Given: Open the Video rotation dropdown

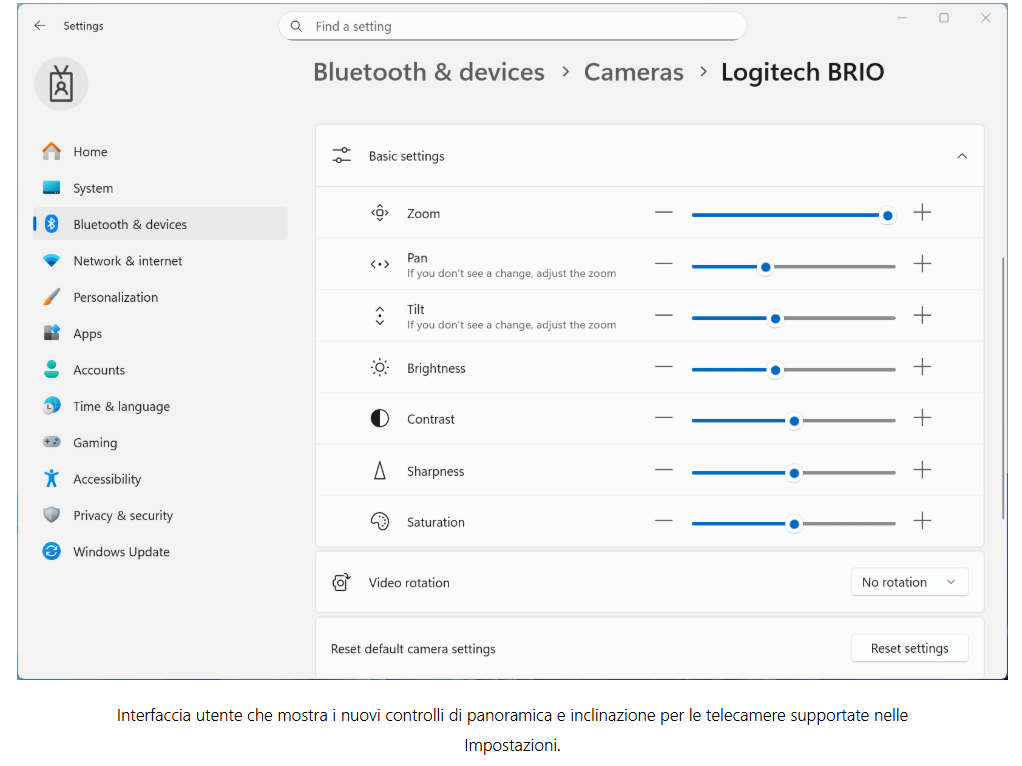Looking at the screenshot, I should [x=909, y=583].
